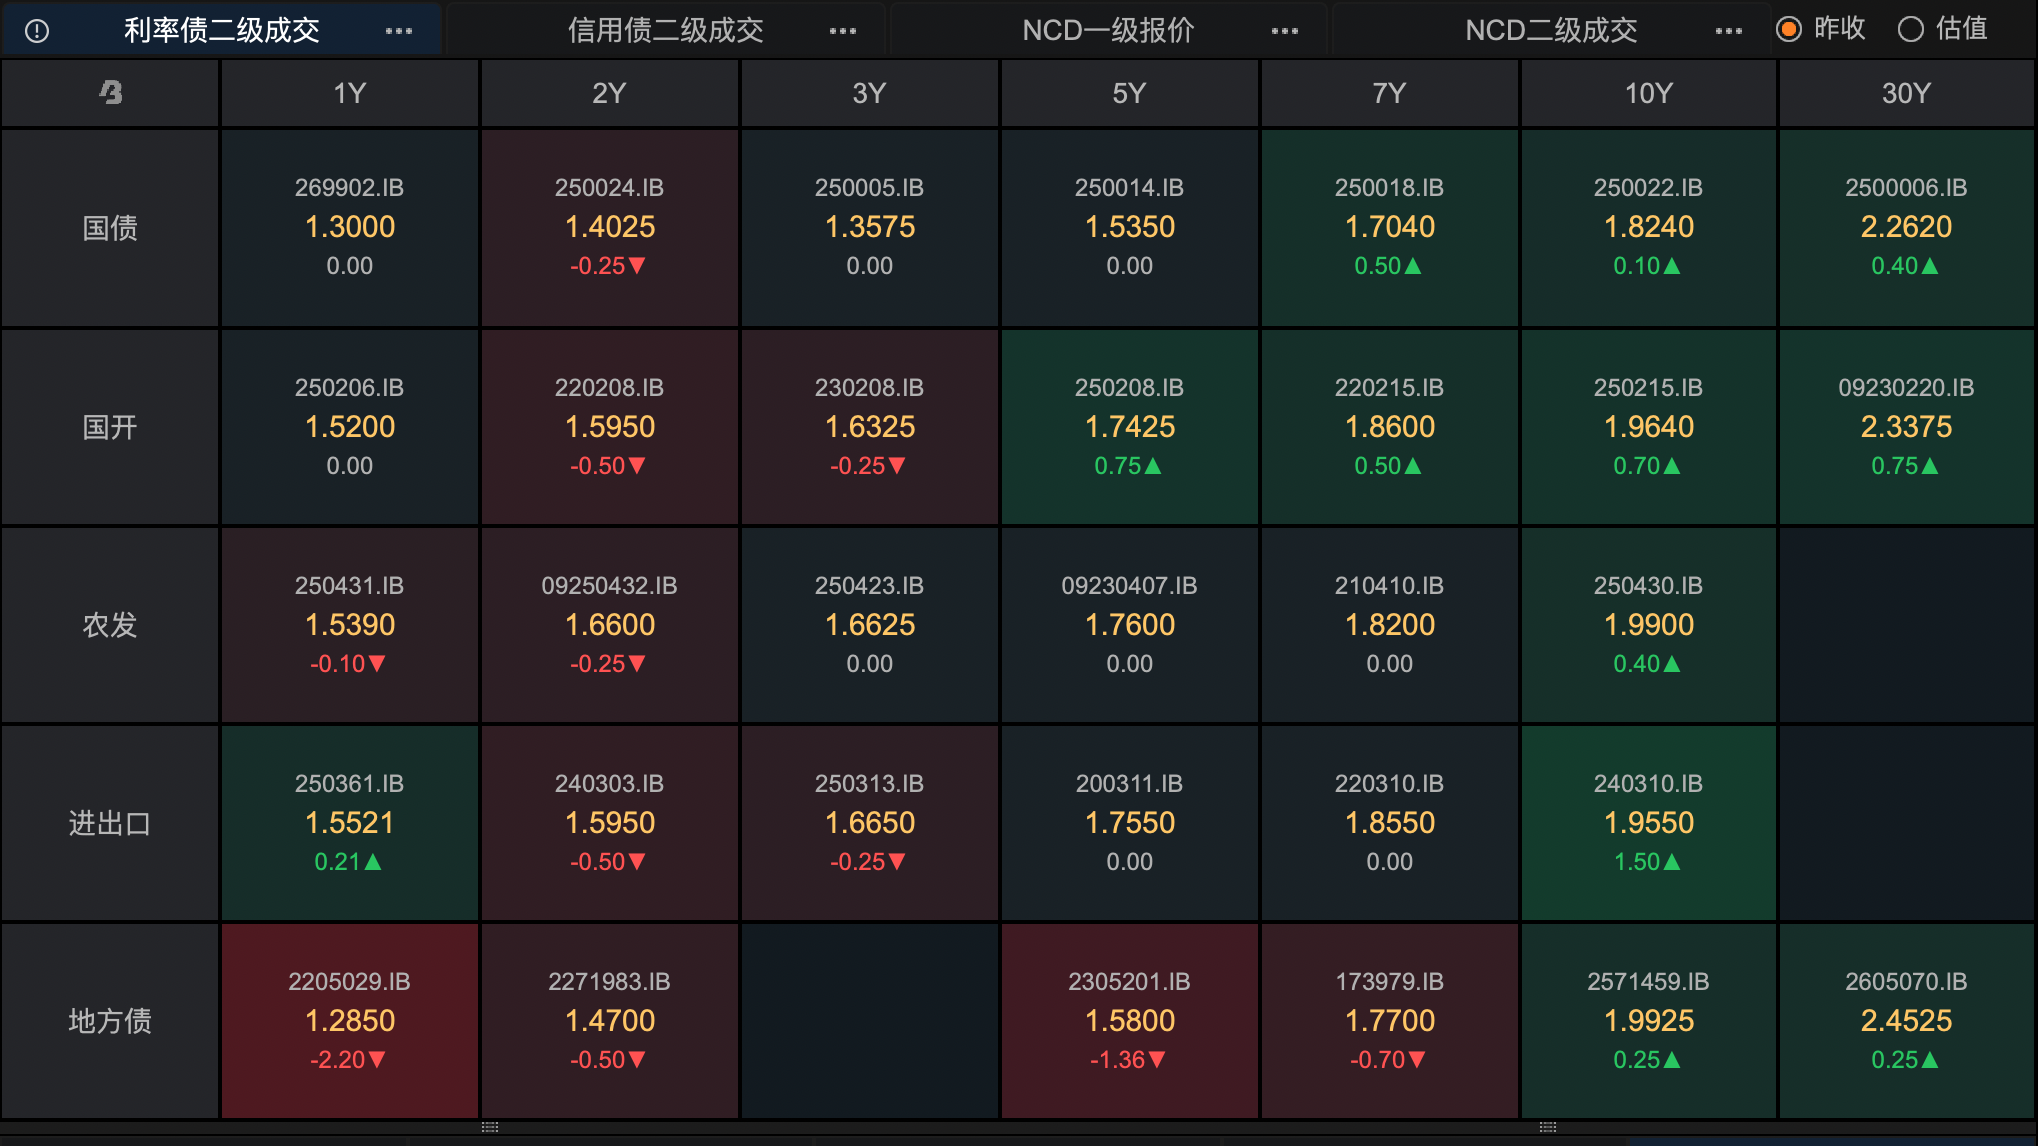2038x1146 pixels.
Task: Open more options for 利率债二级成交 tab
Action: point(399,31)
